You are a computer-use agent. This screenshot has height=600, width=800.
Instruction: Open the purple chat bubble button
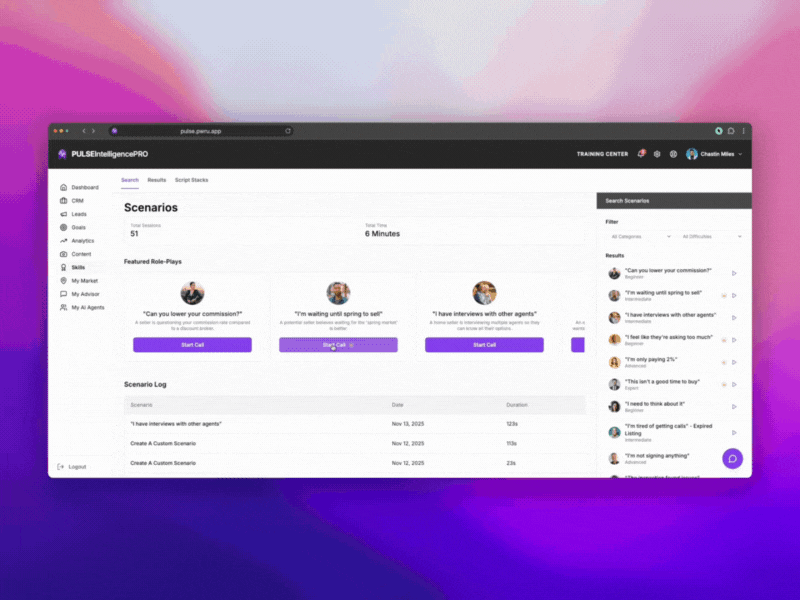(x=733, y=459)
